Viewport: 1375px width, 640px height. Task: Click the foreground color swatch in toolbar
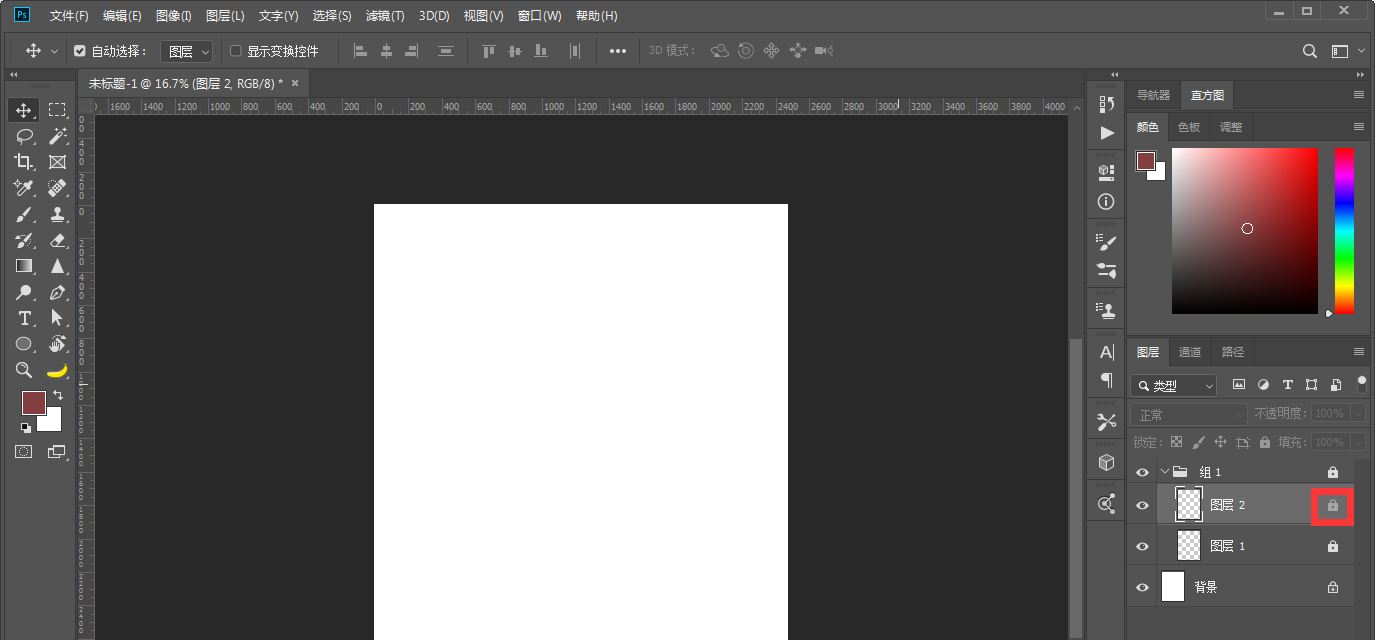coord(33,402)
